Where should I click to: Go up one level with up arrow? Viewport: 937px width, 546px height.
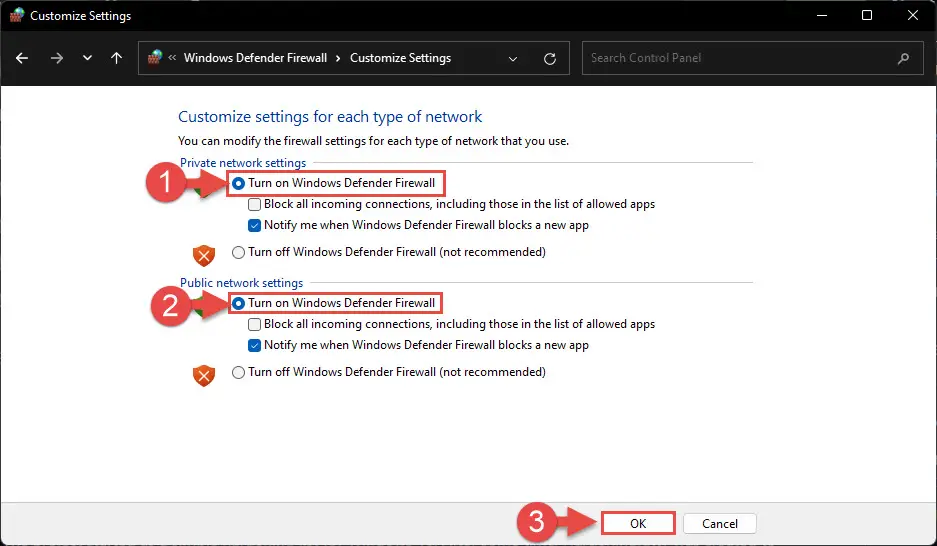(117, 58)
